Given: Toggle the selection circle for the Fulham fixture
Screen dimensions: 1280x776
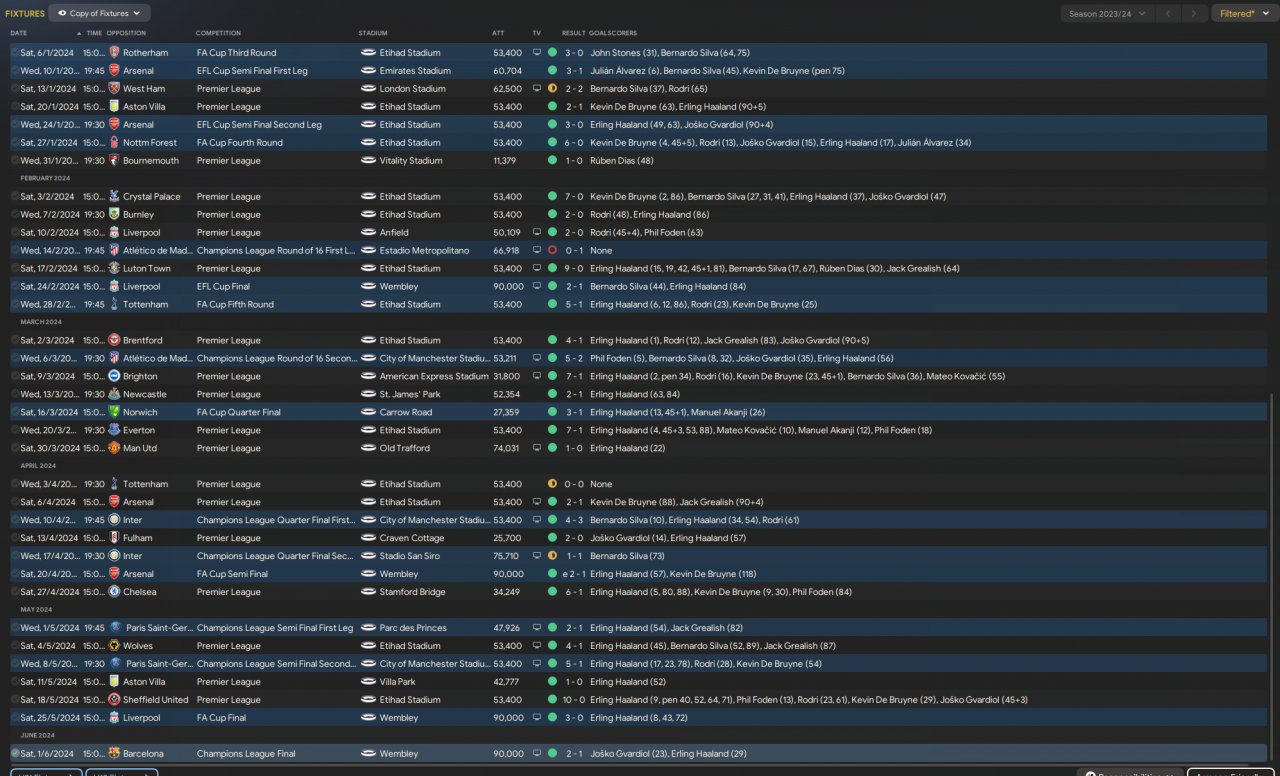Looking at the screenshot, I should coord(15,539).
